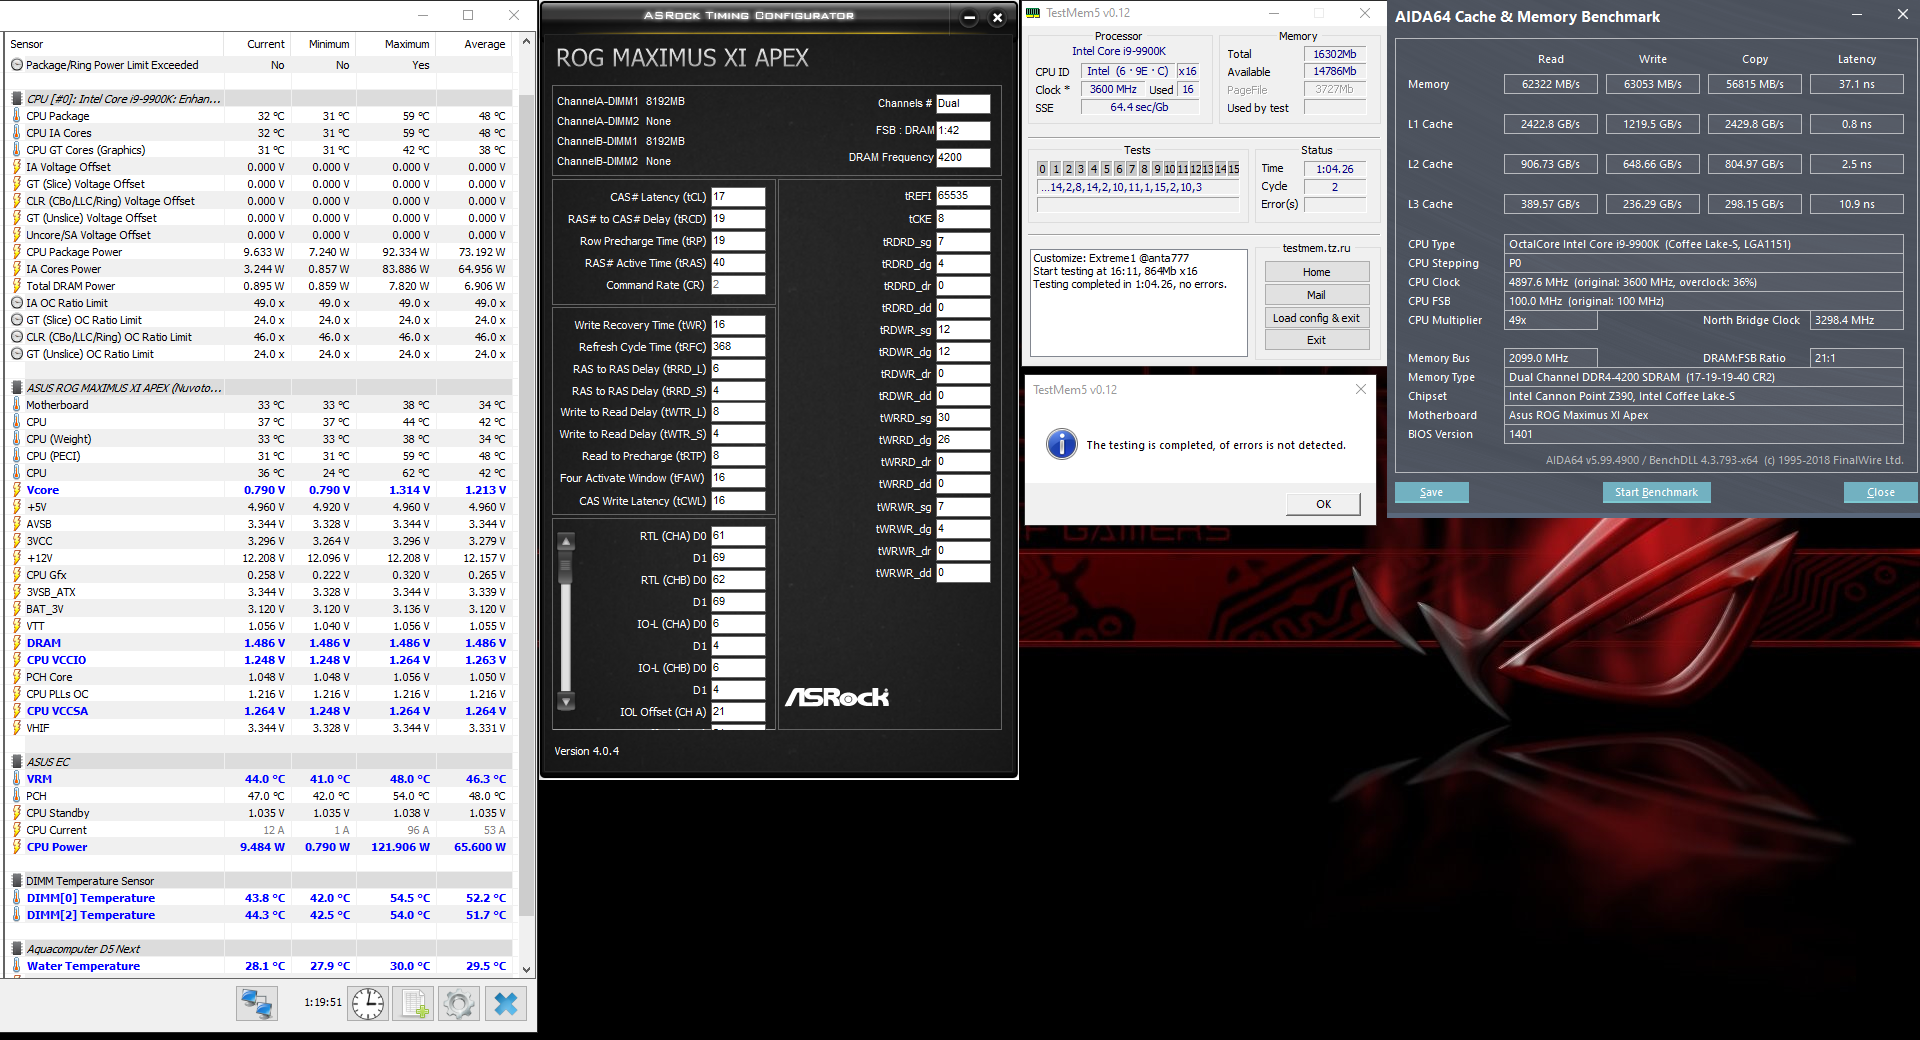This screenshot has height=1040, width=1920.
Task: Click the Memory Type field in AIDA64
Action: pyautogui.click(x=1704, y=377)
